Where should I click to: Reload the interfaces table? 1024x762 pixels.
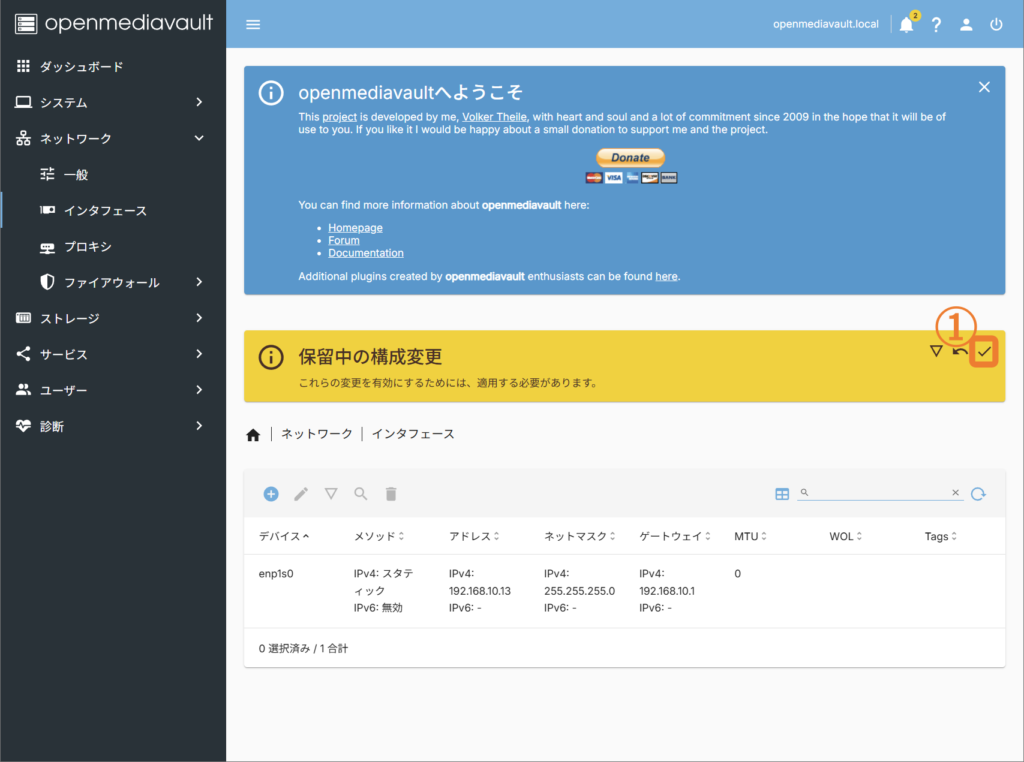[978, 494]
